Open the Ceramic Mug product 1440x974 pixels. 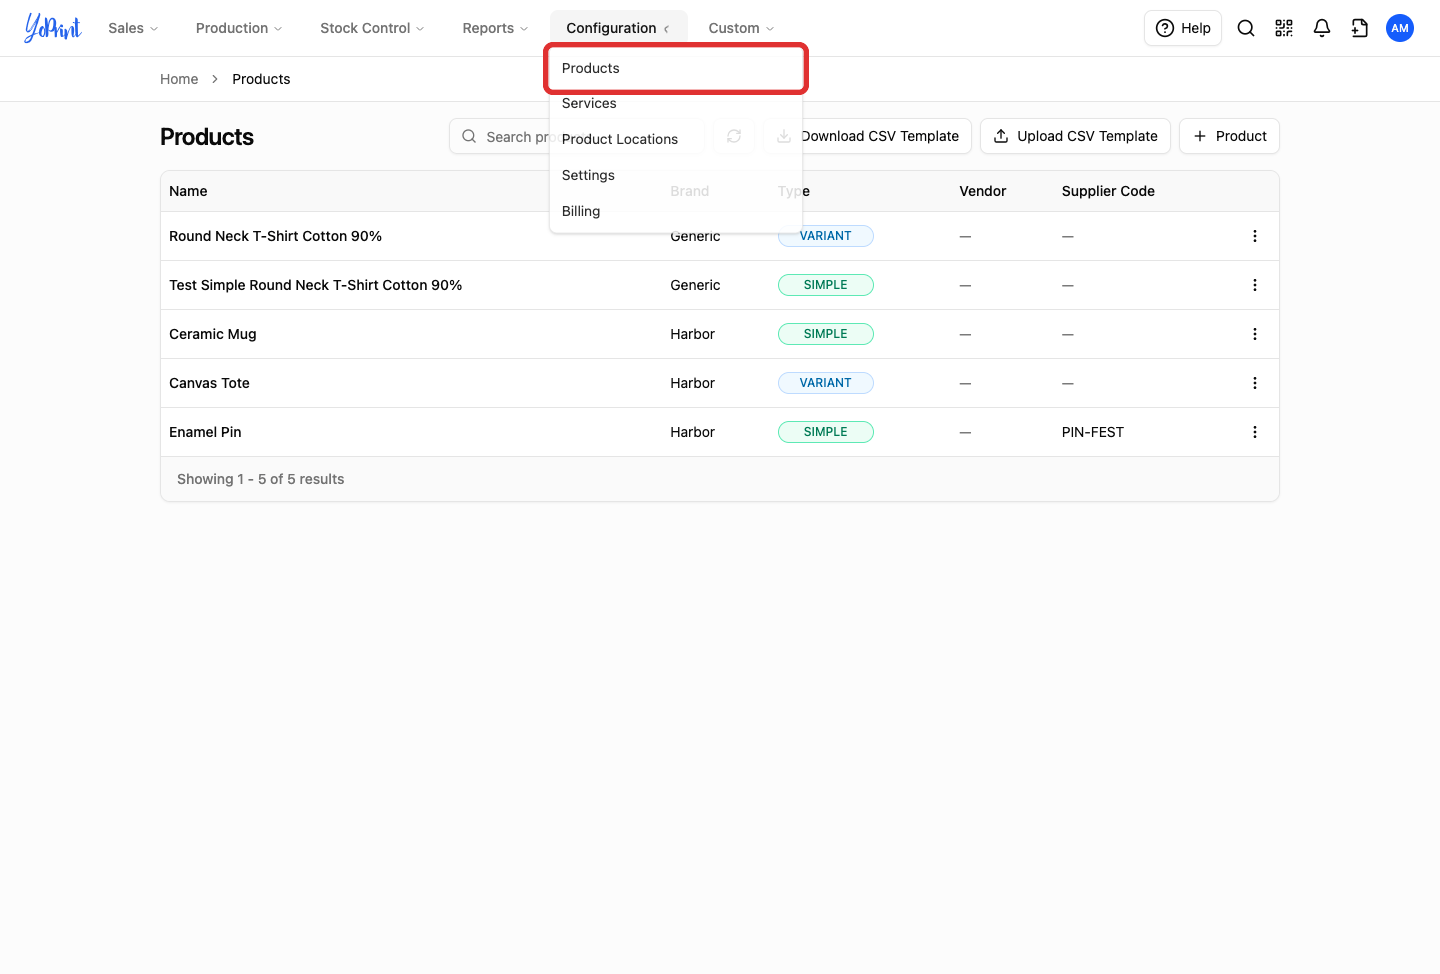[213, 334]
